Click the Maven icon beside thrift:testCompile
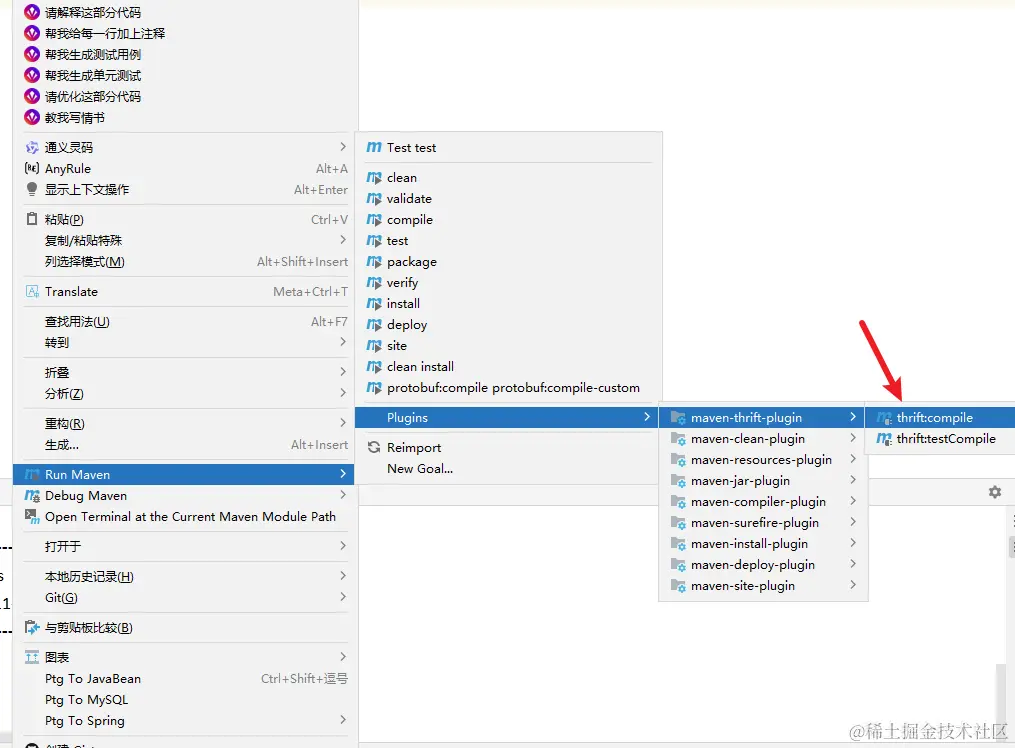 coord(884,439)
